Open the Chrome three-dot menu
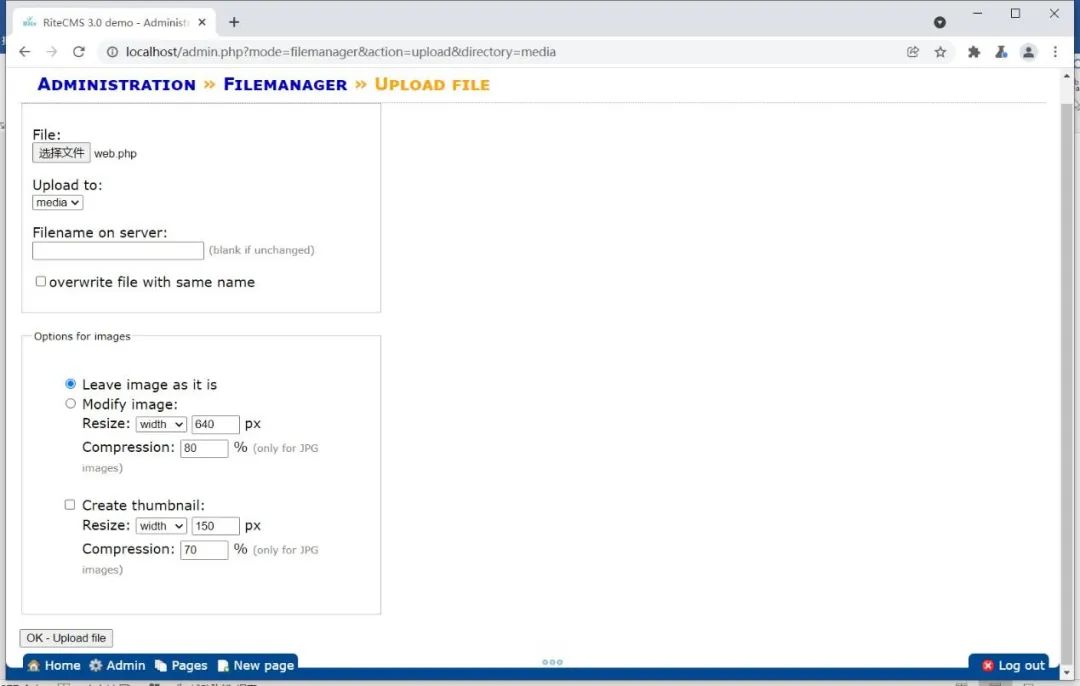 click(x=1055, y=52)
